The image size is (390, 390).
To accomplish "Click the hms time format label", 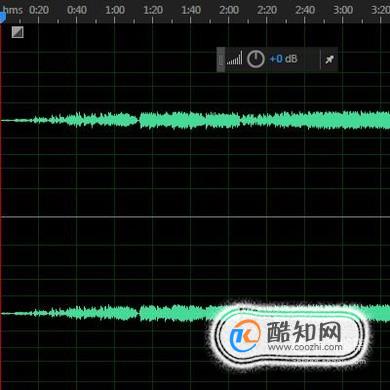I will 13,10.
